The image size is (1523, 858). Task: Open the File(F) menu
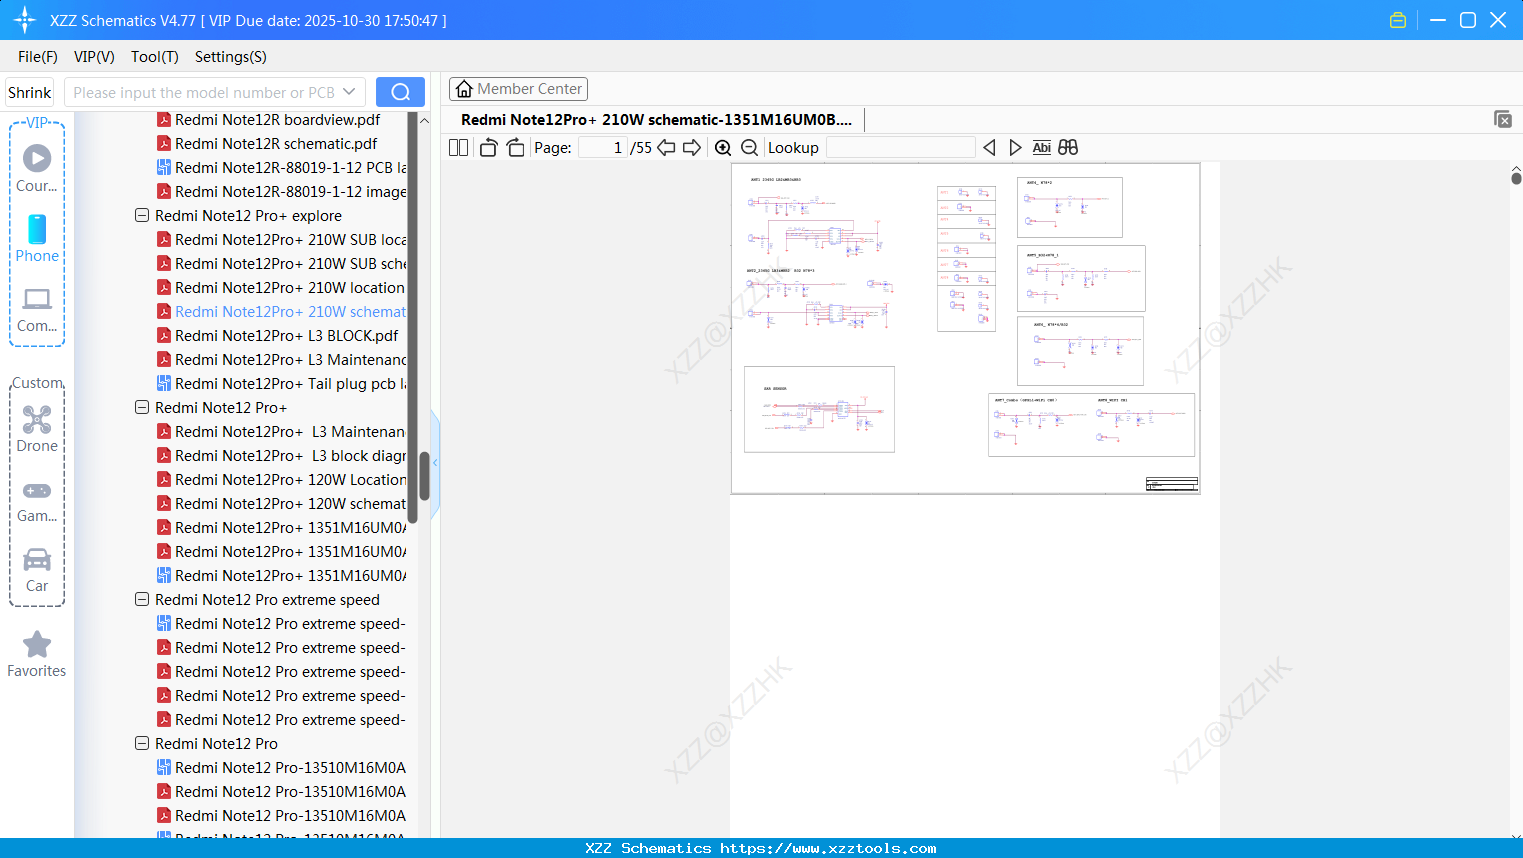[x=38, y=57]
